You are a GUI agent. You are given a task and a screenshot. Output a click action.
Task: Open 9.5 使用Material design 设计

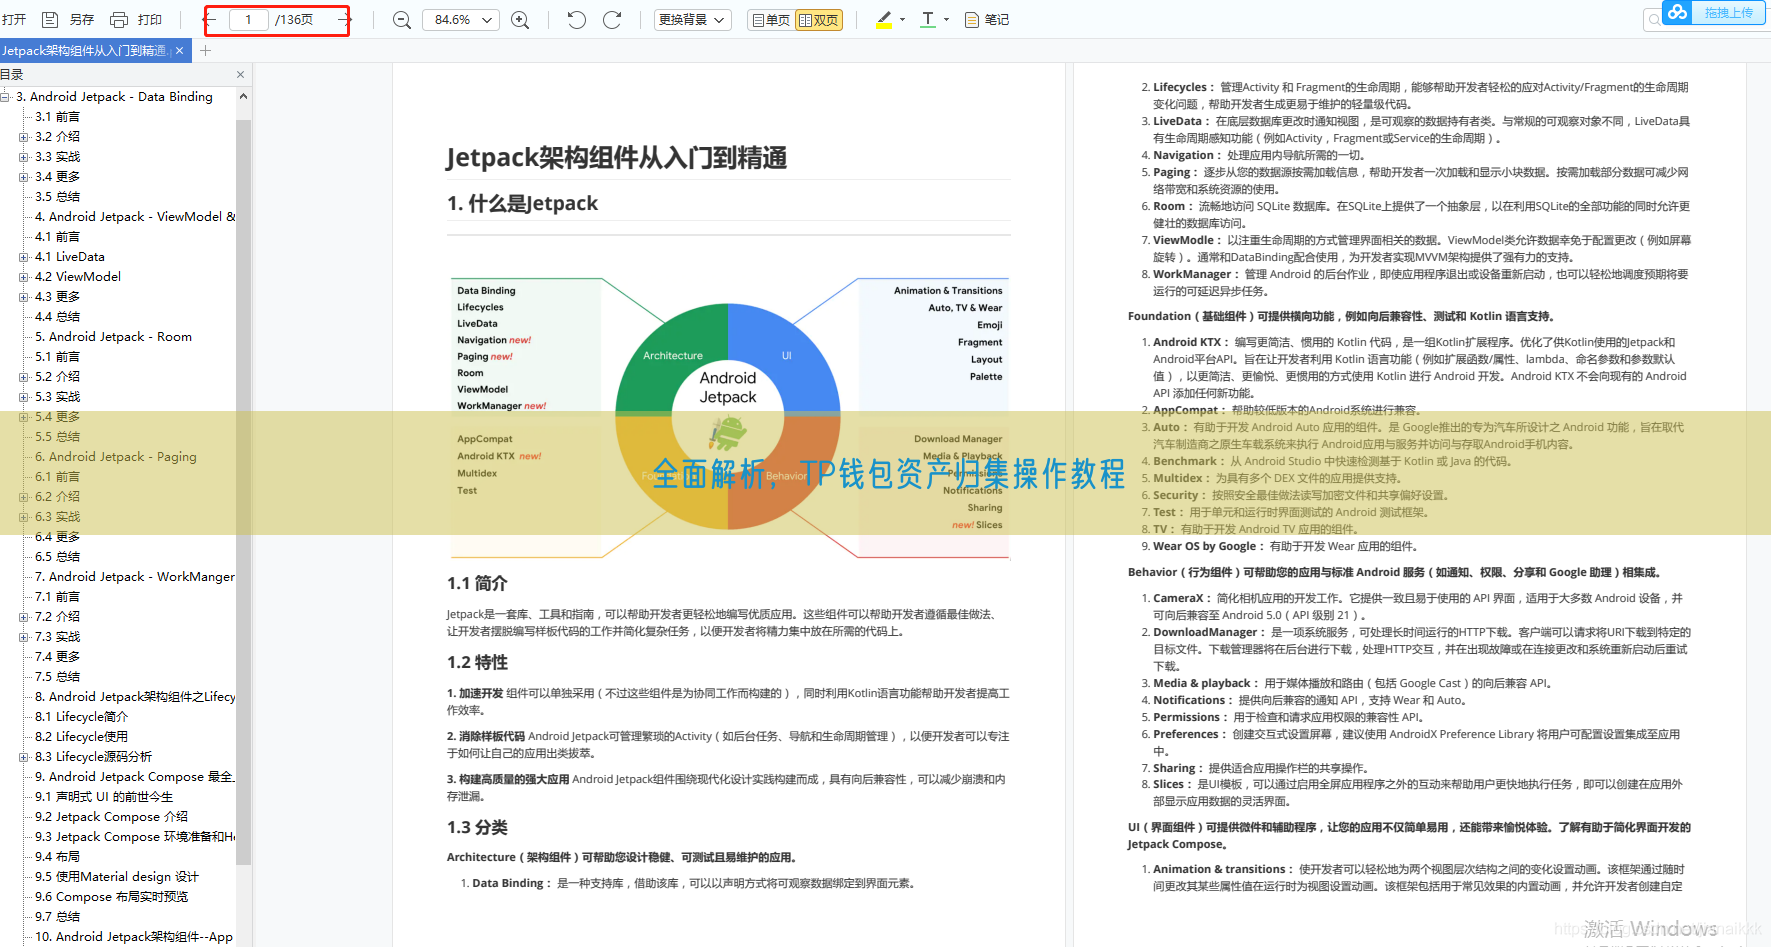pyautogui.click(x=117, y=877)
